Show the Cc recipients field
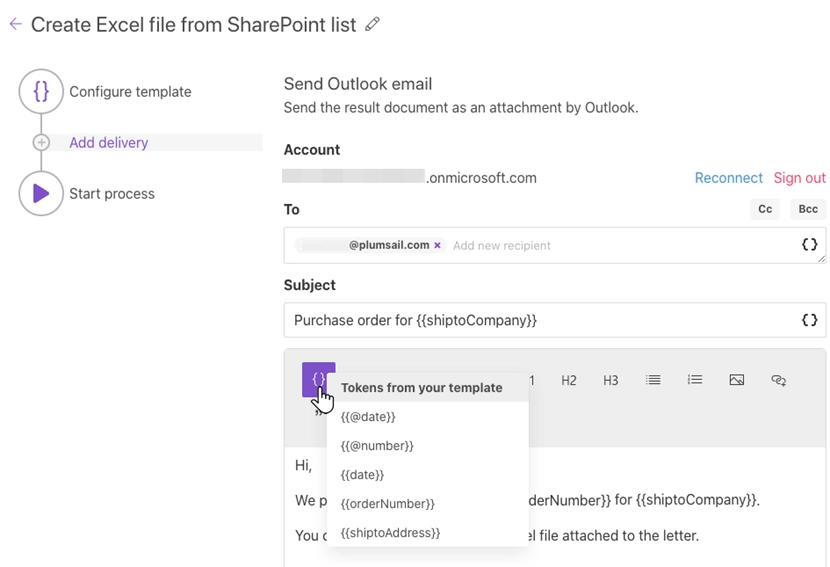Viewport: 830px width, 567px height. (x=765, y=209)
